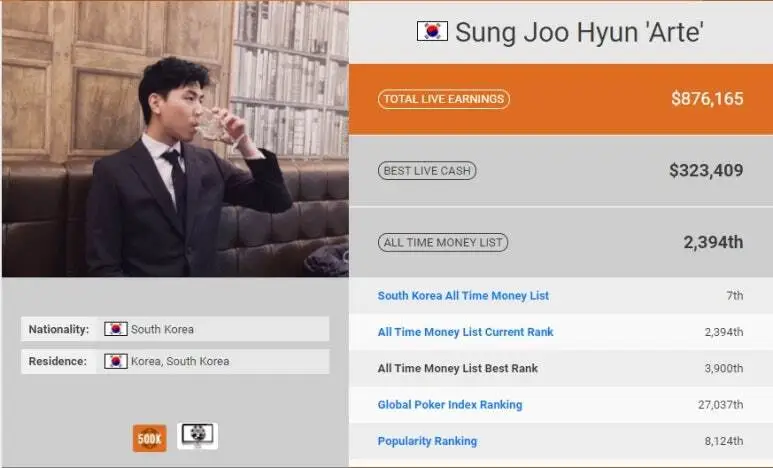Image resolution: width=773 pixels, height=468 pixels.
Task: Click the large 2,394th ranking value
Action: click(x=713, y=242)
